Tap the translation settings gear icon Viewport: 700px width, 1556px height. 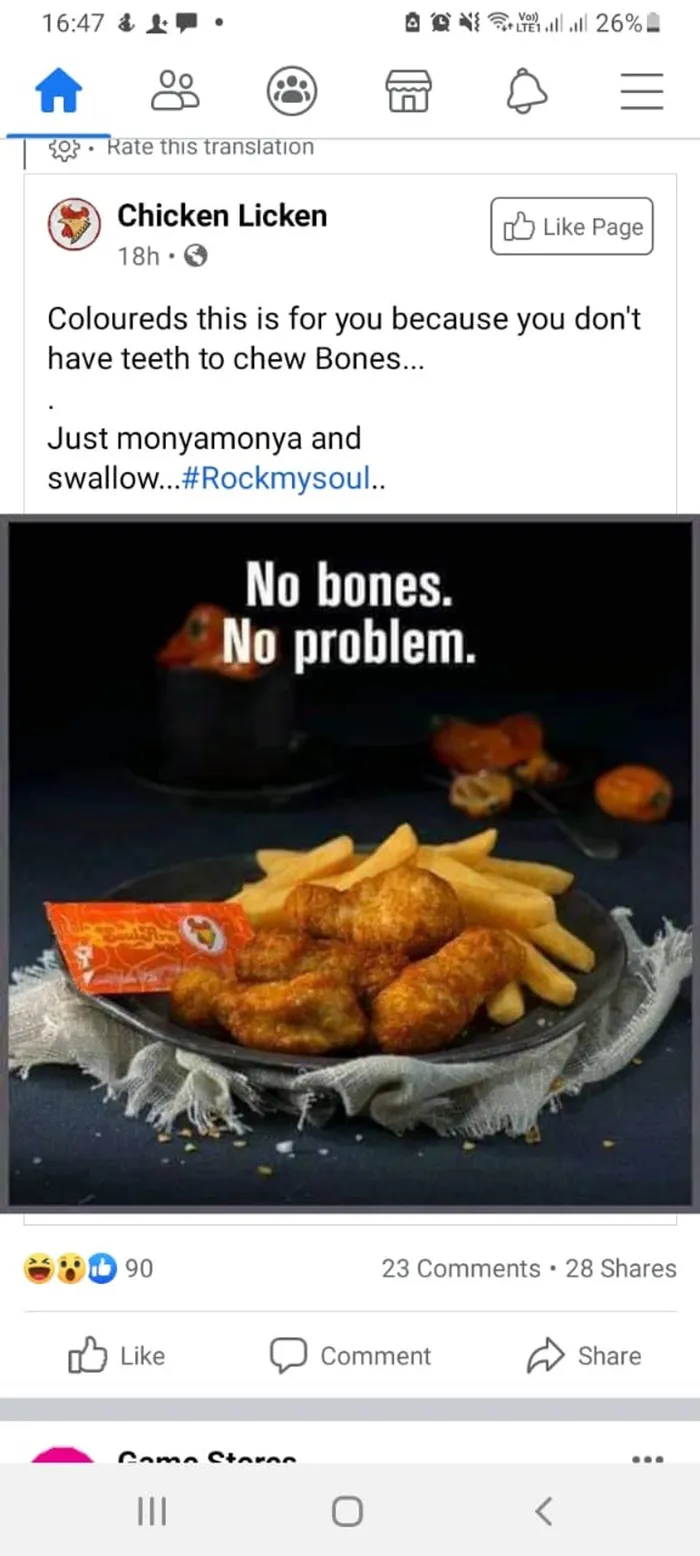[x=64, y=150]
